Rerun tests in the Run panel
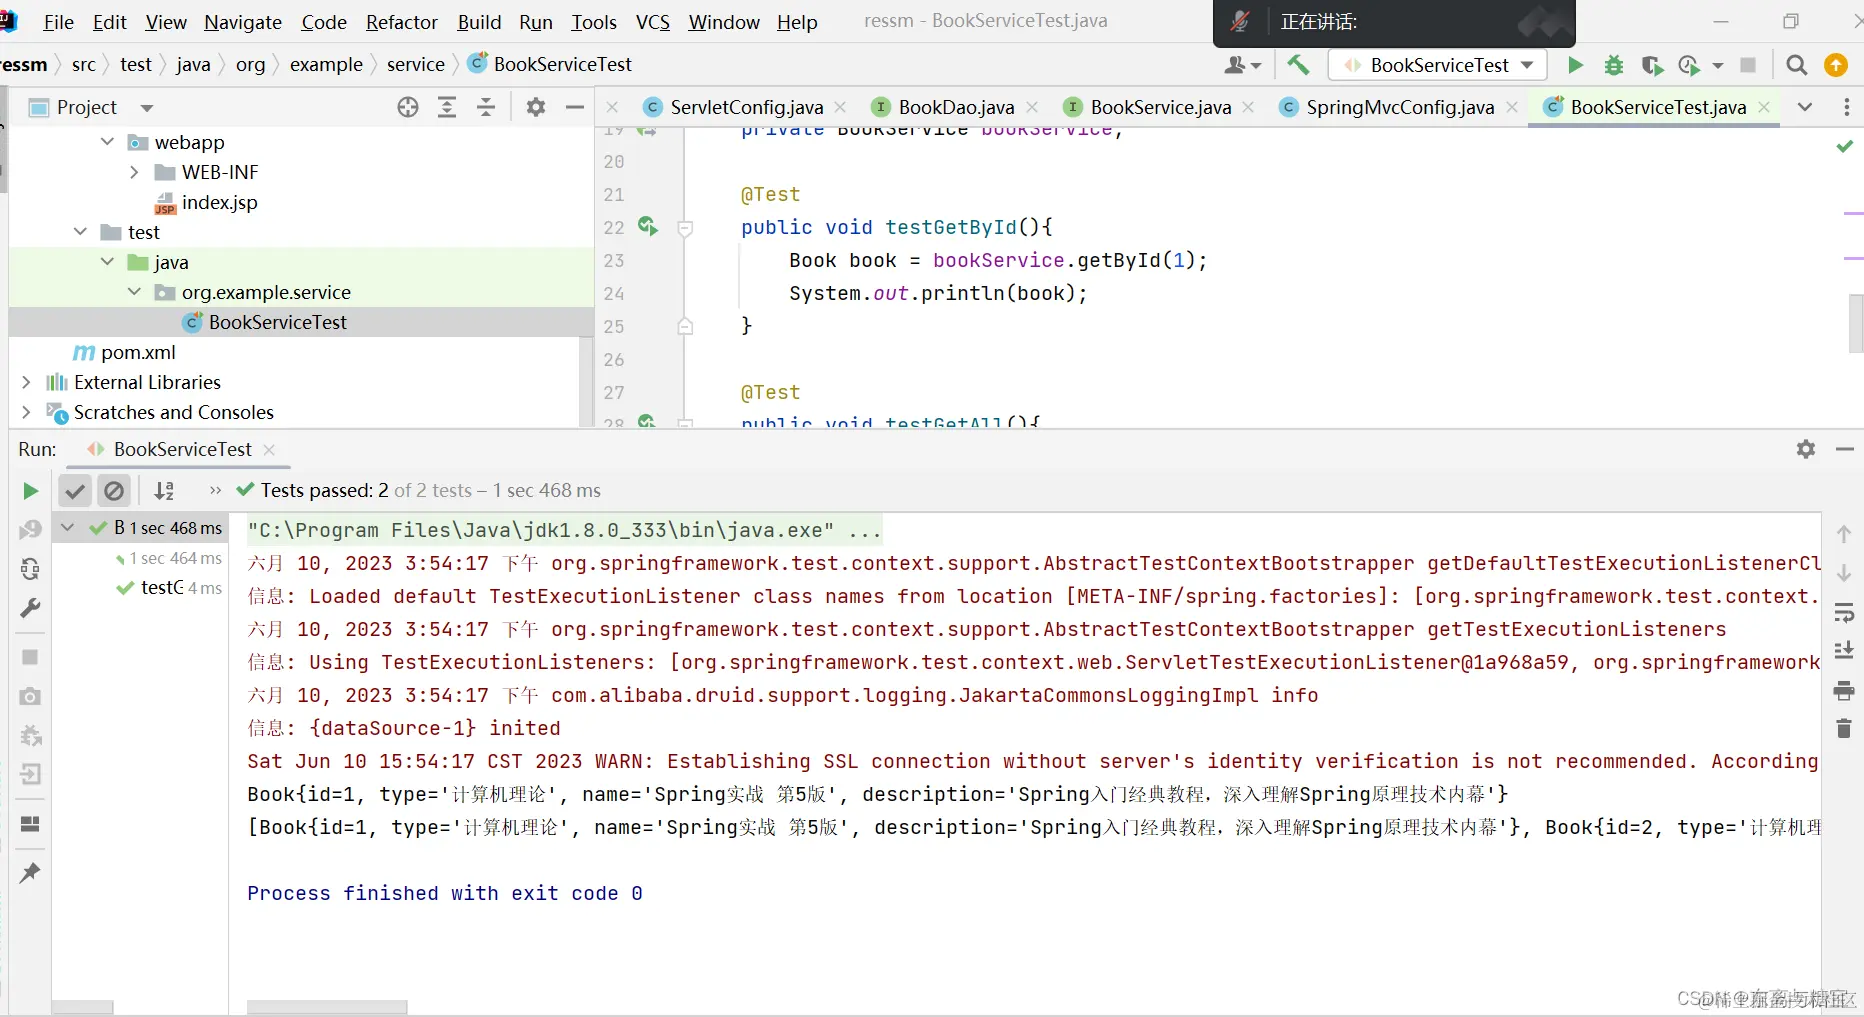The height and width of the screenshot is (1017, 1864). [30, 491]
